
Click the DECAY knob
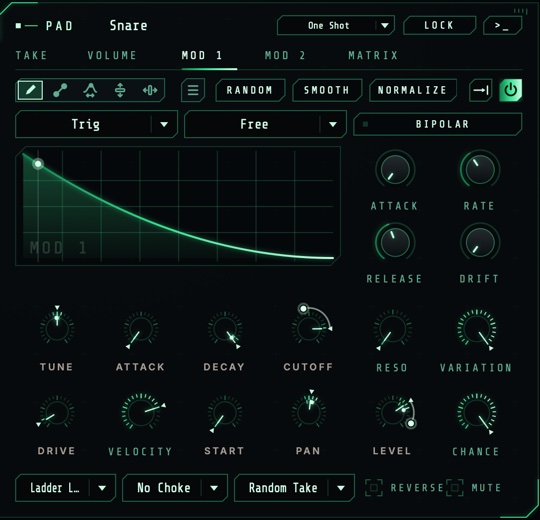pyautogui.click(x=225, y=329)
